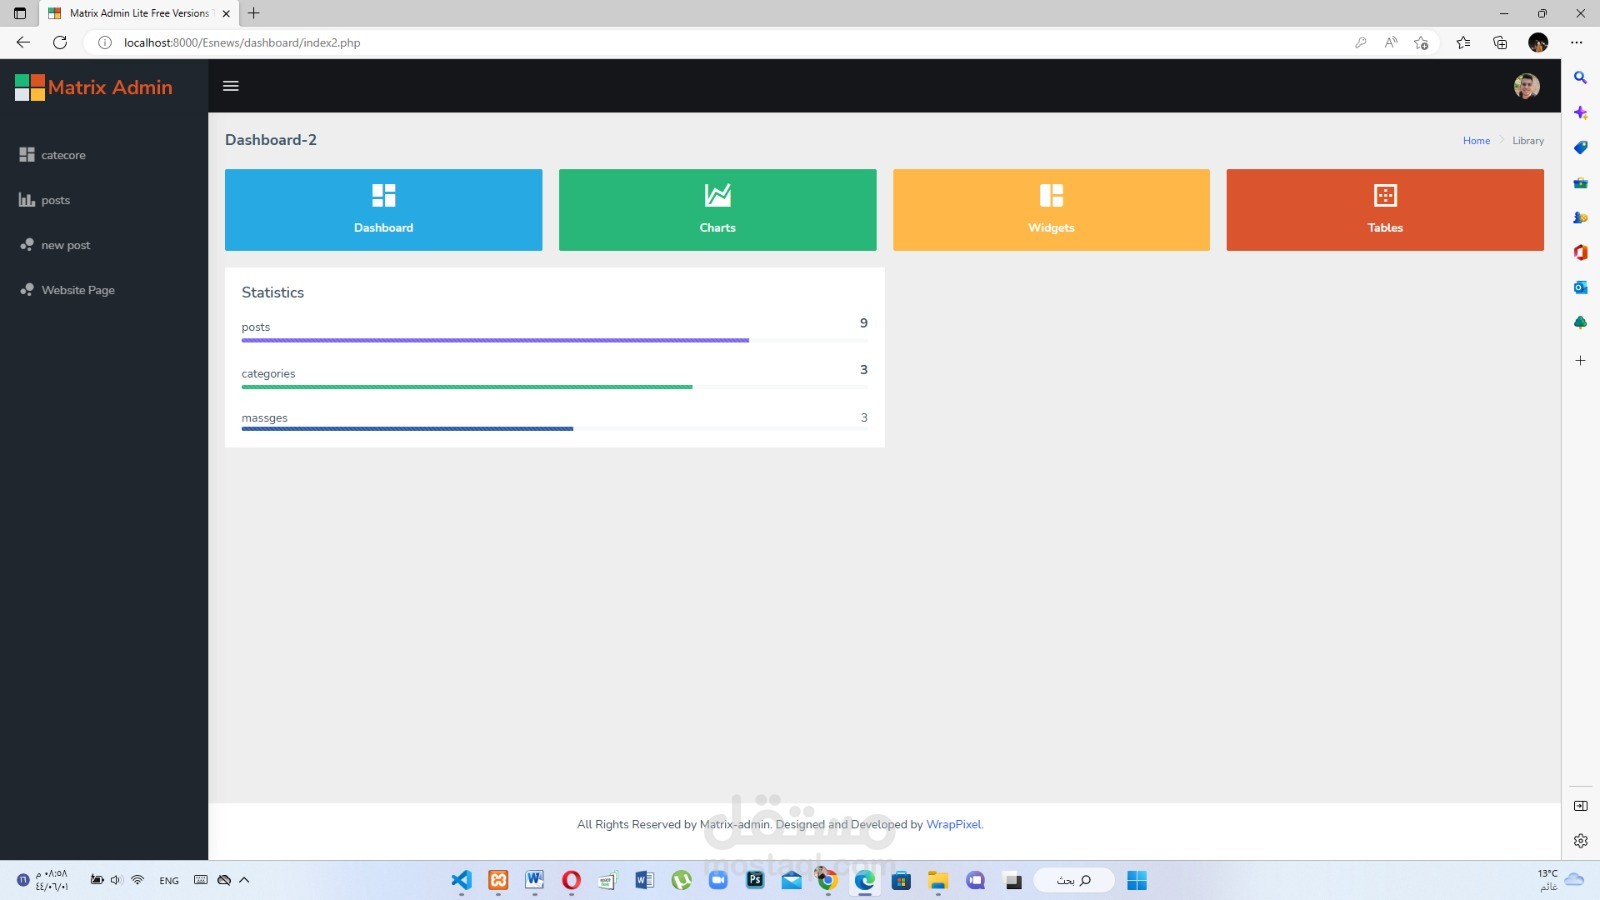Go back with the browser back arrow
The width and height of the screenshot is (1600, 900).
(x=23, y=42)
